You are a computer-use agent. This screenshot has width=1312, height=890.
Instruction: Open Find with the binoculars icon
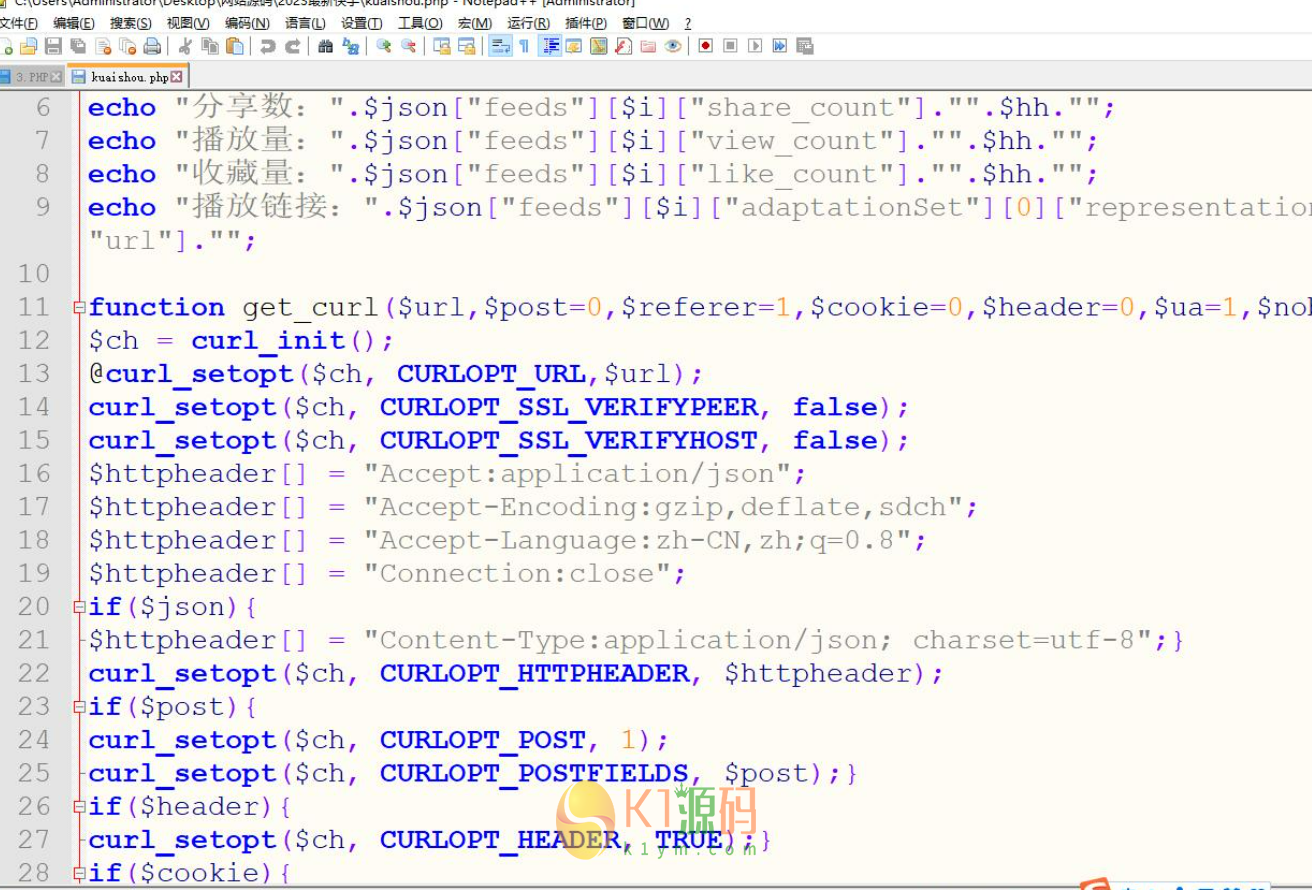[325, 46]
